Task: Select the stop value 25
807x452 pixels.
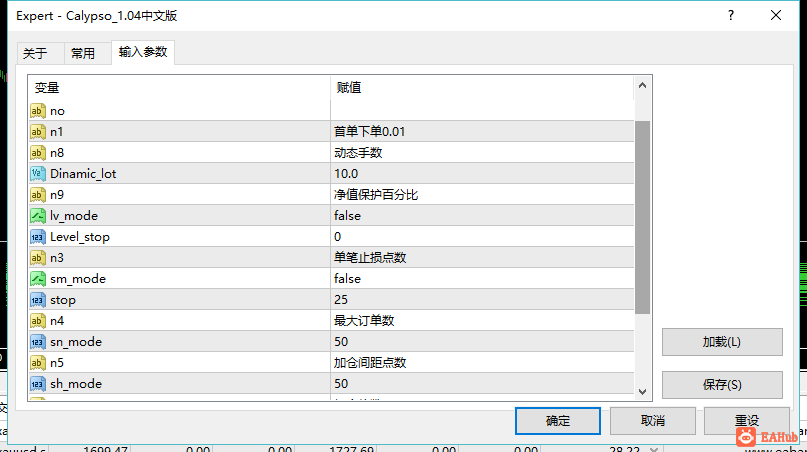Action: pyautogui.click(x=341, y=300)
